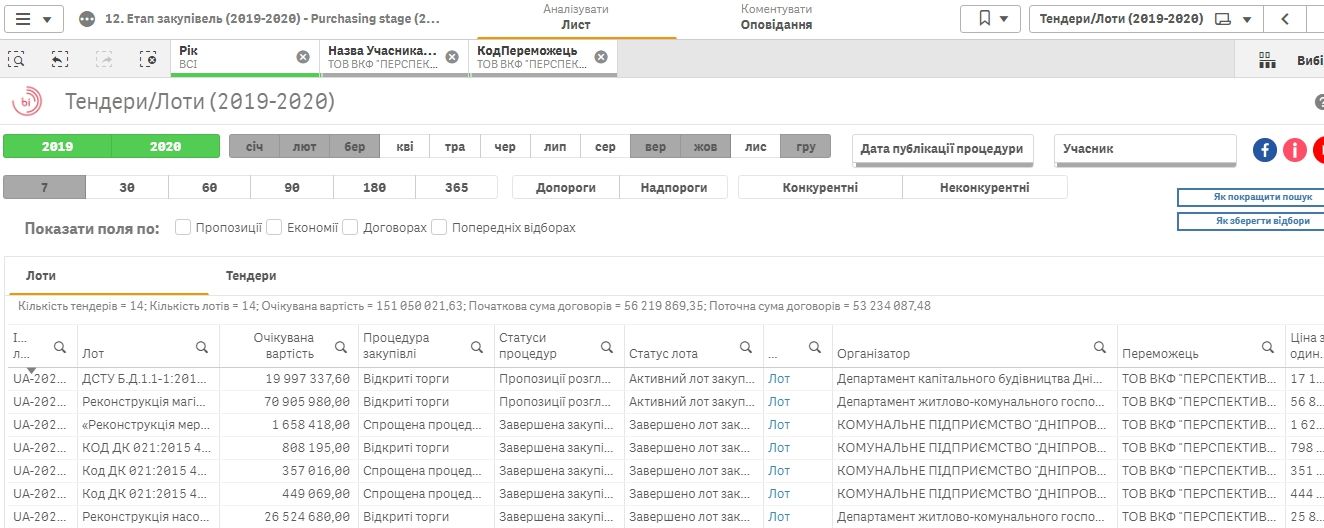Remove the Рік selection chip
The height and width of the screenshot is (528, 1324).
tap(303, 57)
